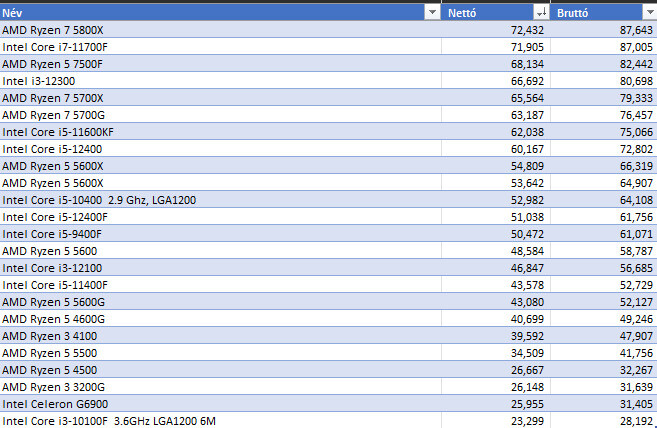Open the Bruttó column filter dropdown
The width and height of the screenshot is (657, 428).
pyautogui.click(x=650, y=13)
